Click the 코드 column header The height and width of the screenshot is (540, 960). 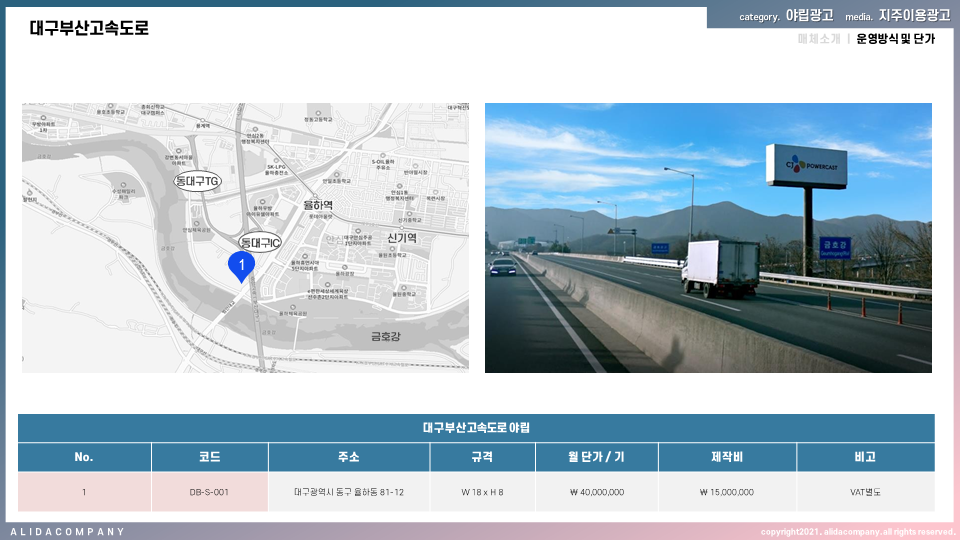209,457
